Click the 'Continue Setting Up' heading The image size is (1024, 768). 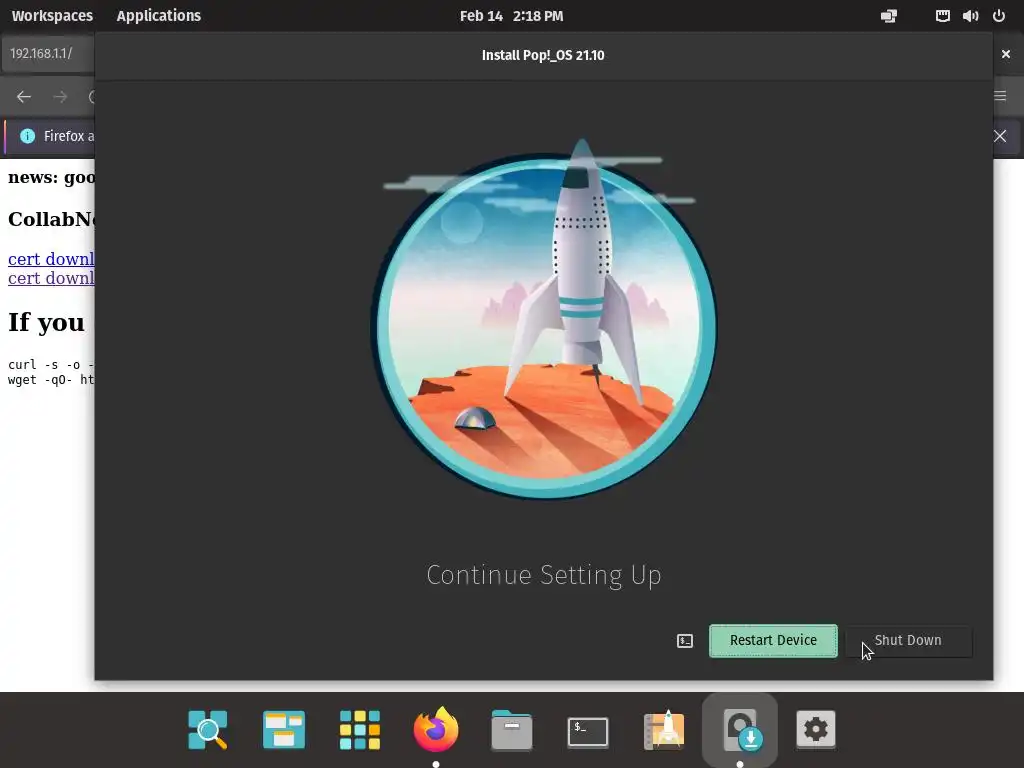point(544,575)
